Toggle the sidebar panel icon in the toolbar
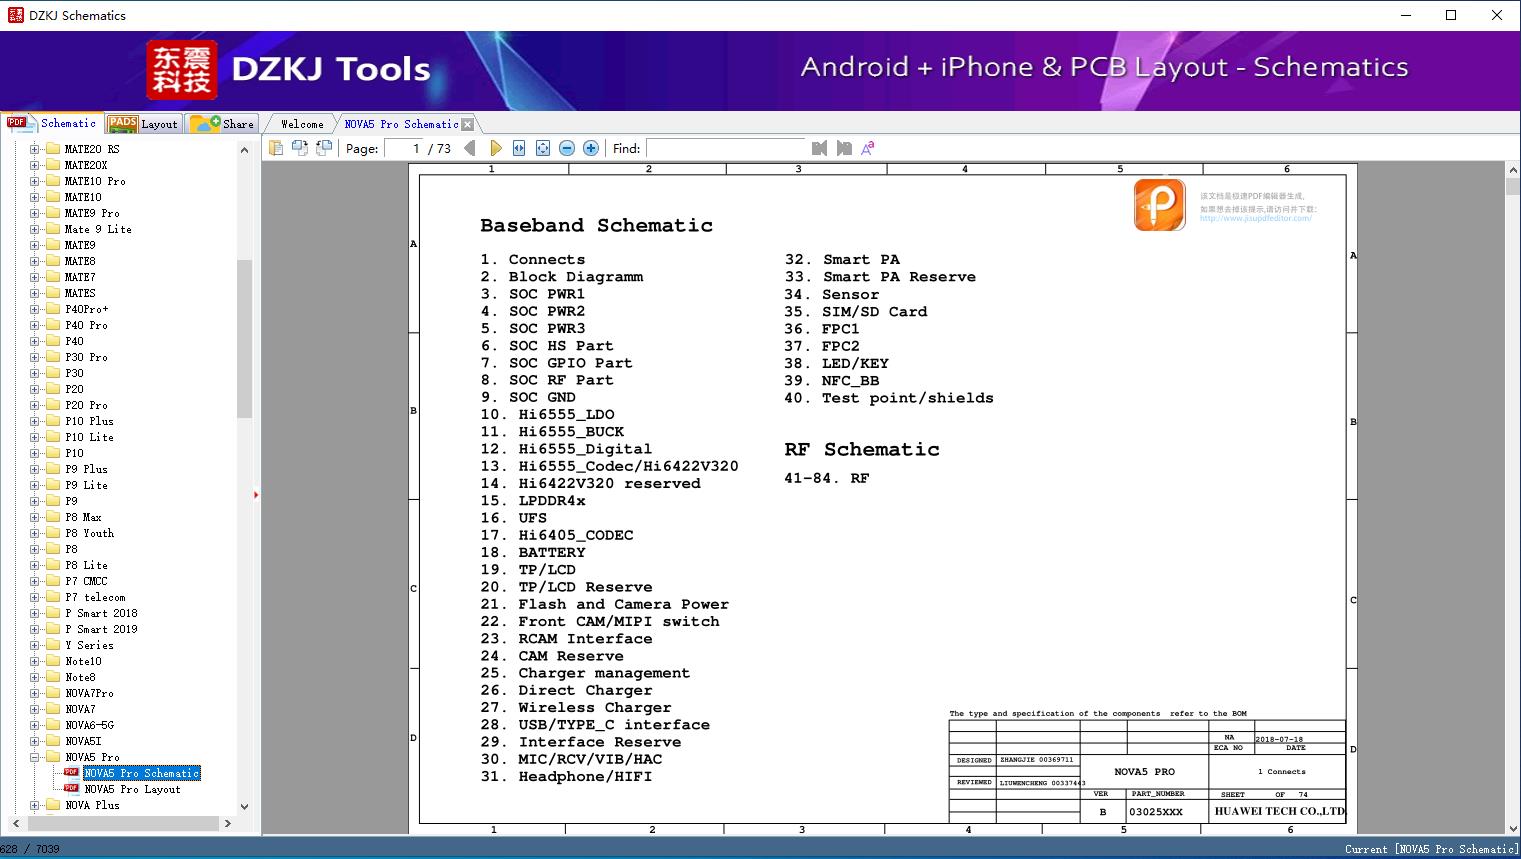 click(x=276, y=148)
